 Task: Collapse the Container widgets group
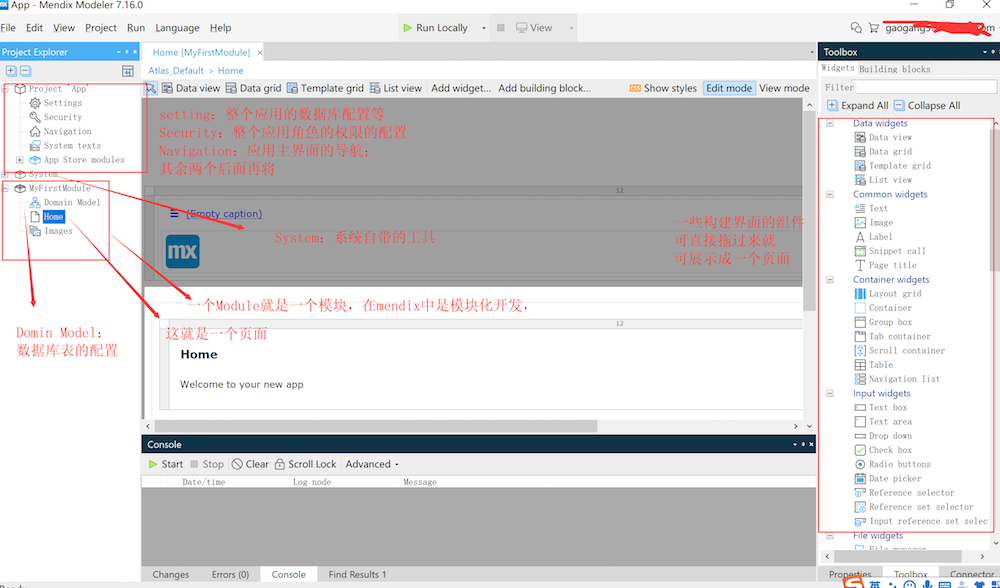pyautogui.click(x=830, y=279)
